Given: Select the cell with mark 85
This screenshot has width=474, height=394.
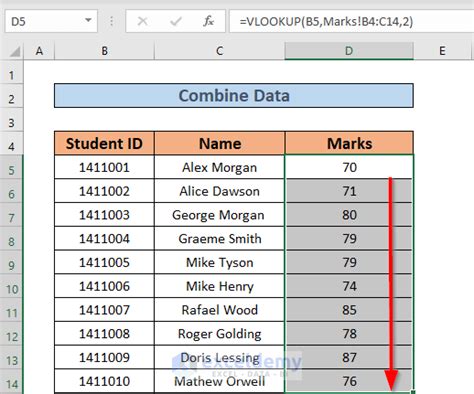Looking at the screenshot, I should (x=349, y=310).
